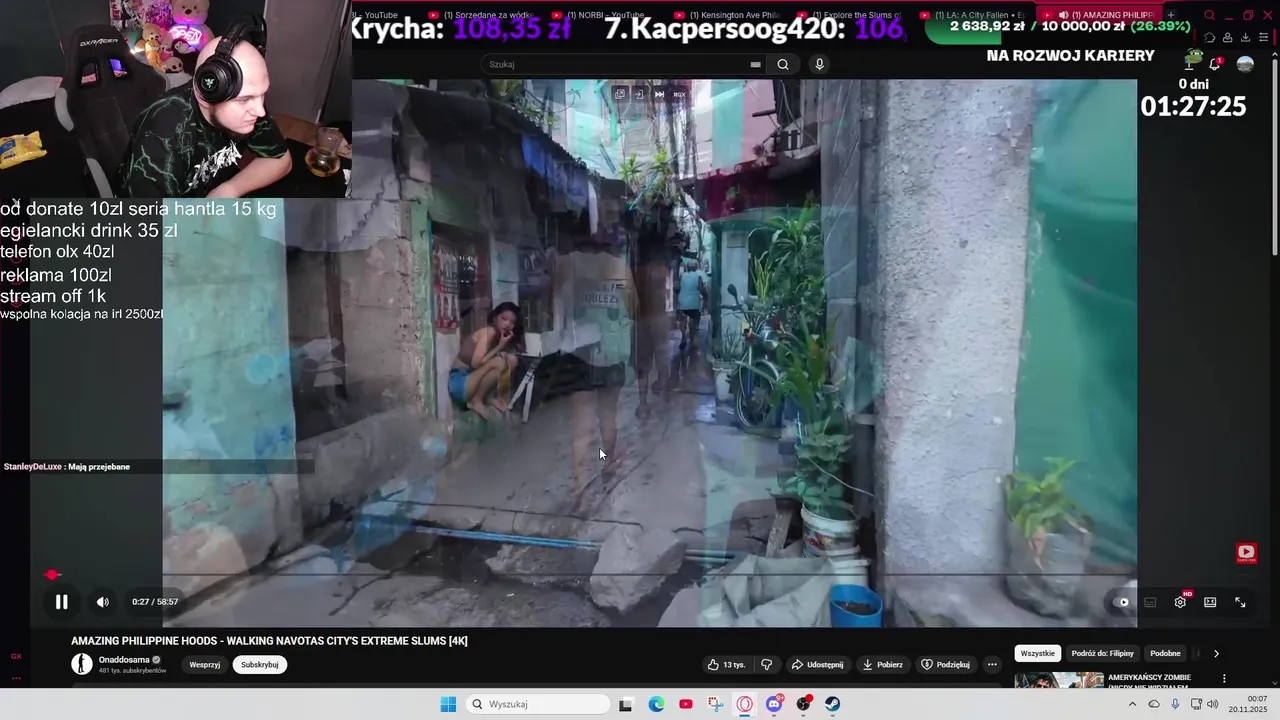1280x720 pixels.
Task: Select the Podróż do: Filipiny chip
Action: (x=1103, y=653)
